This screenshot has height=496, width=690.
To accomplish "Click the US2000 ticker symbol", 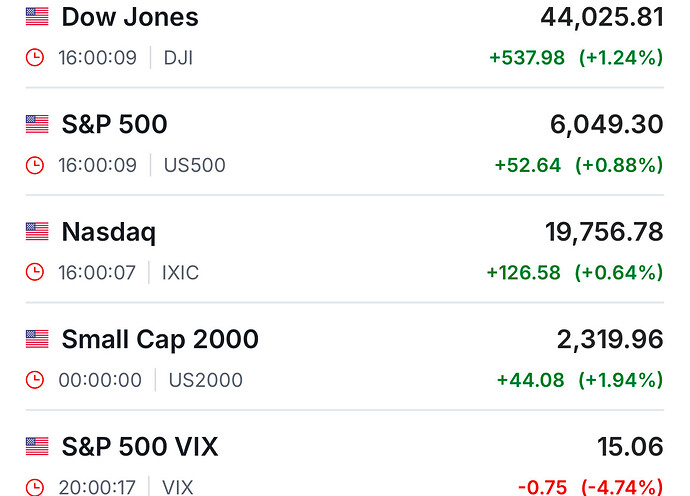I will coord(206,380).
